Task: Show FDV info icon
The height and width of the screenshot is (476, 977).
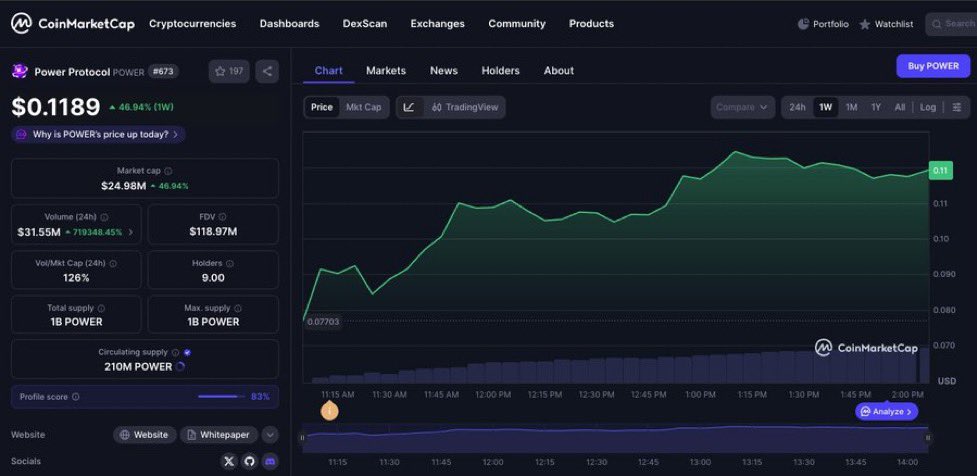Action: pyautogui.click(x=223, y=217)
